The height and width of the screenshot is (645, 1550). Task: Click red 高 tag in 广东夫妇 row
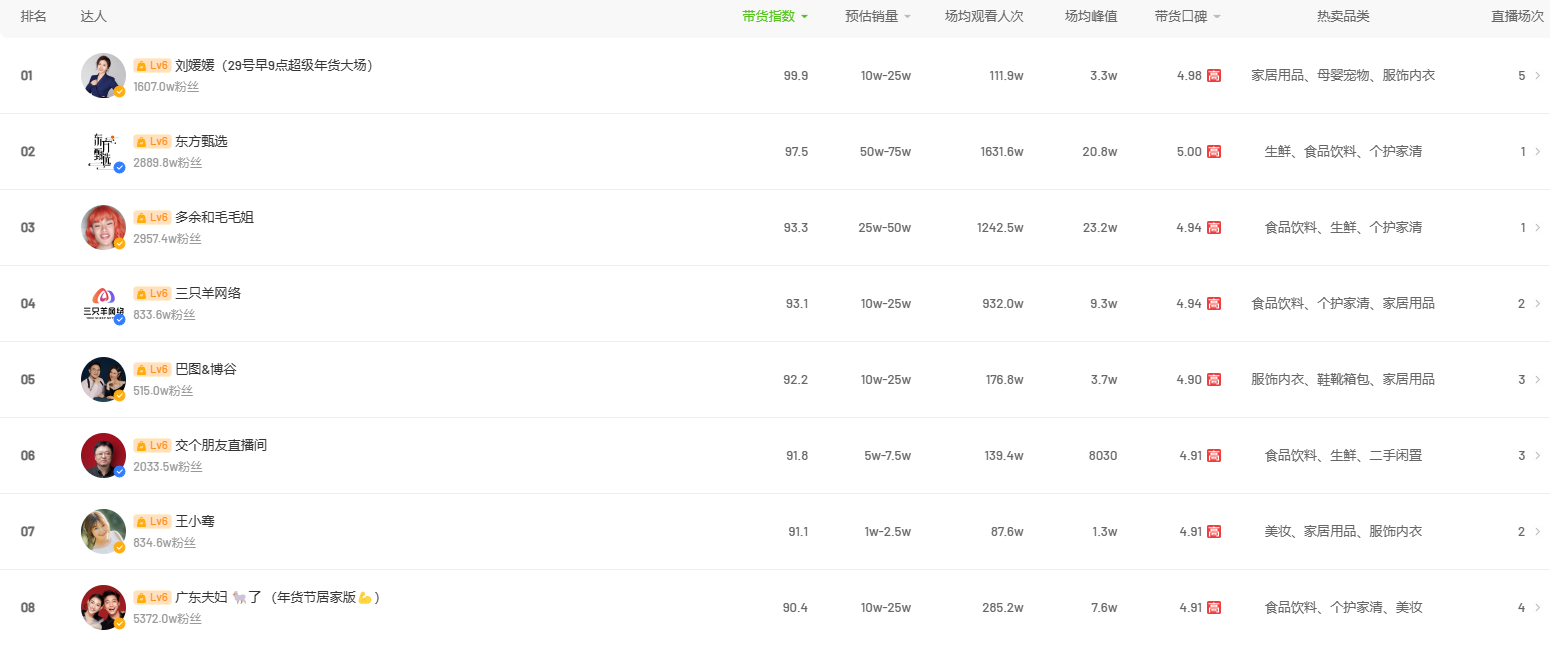click(x=1214, y=608)
